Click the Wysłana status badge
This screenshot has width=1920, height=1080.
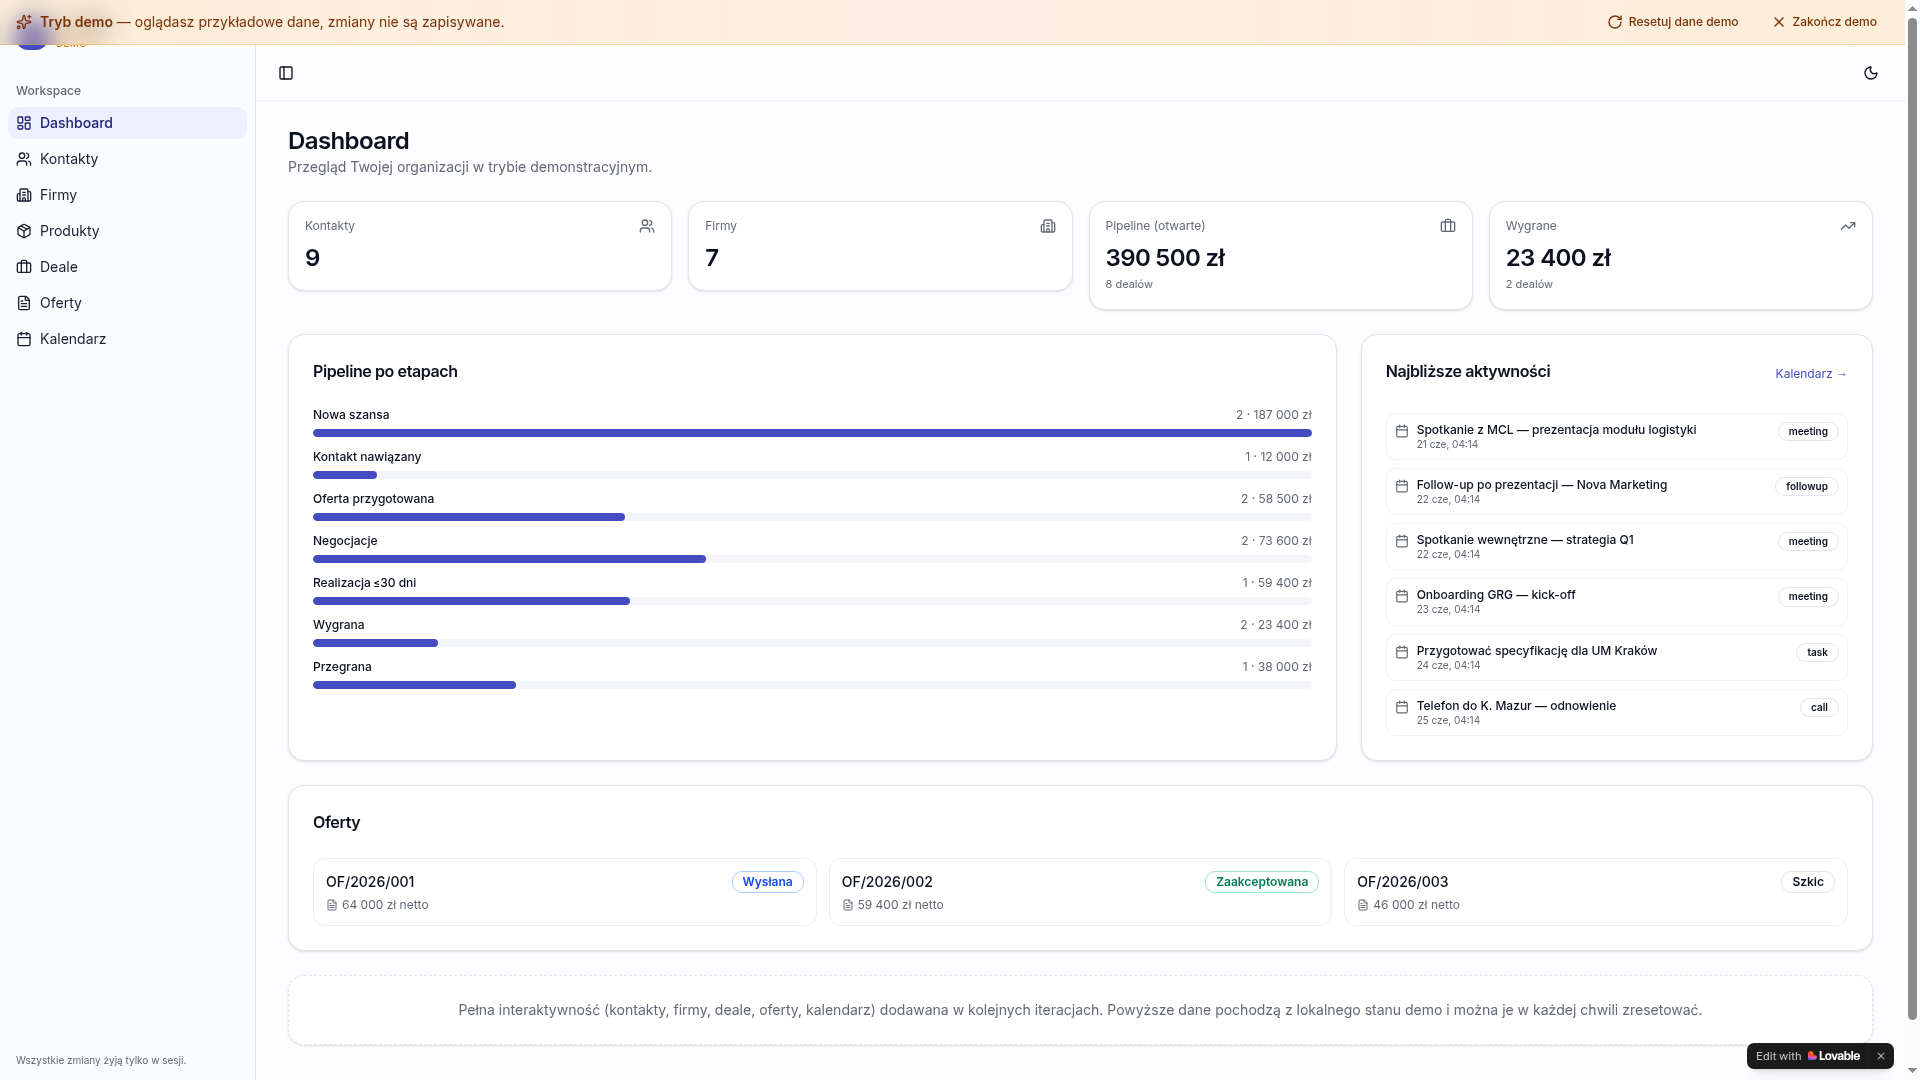[767, 882]
